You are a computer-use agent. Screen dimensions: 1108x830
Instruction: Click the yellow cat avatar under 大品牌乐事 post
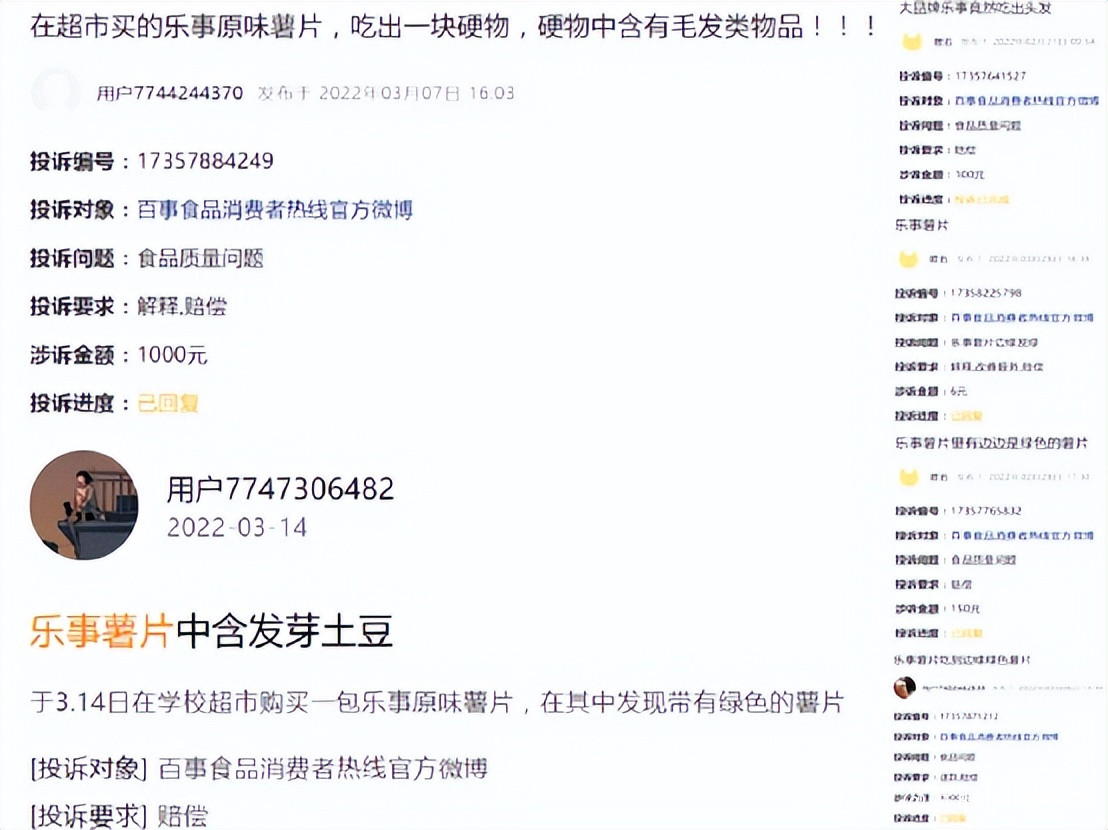912,42
